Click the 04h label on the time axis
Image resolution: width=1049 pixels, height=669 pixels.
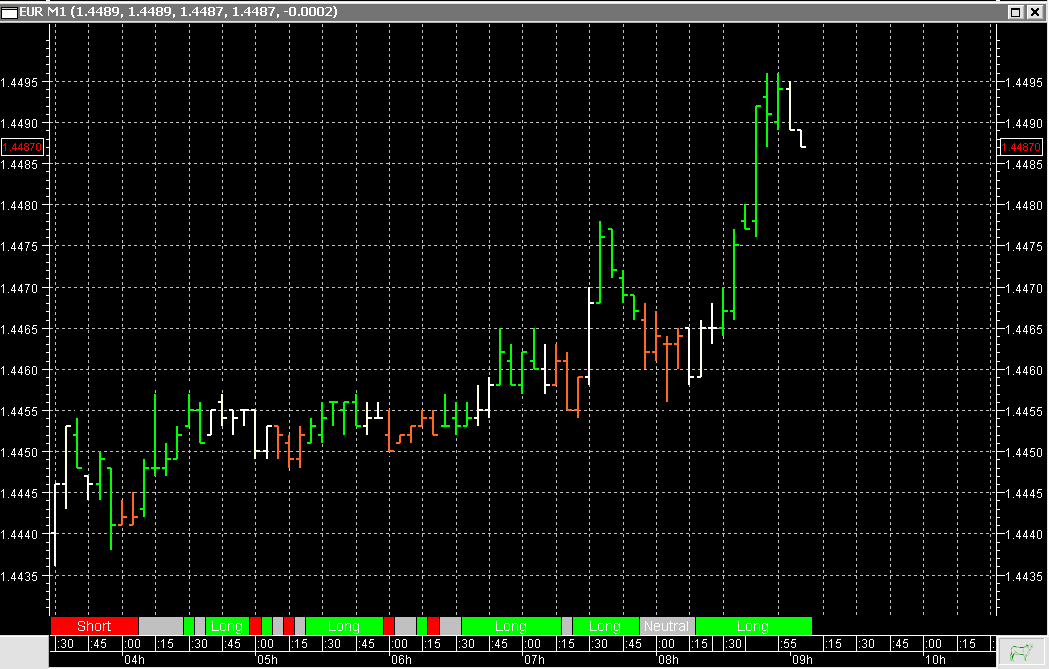pyautogui.click(x=135, y=660)
